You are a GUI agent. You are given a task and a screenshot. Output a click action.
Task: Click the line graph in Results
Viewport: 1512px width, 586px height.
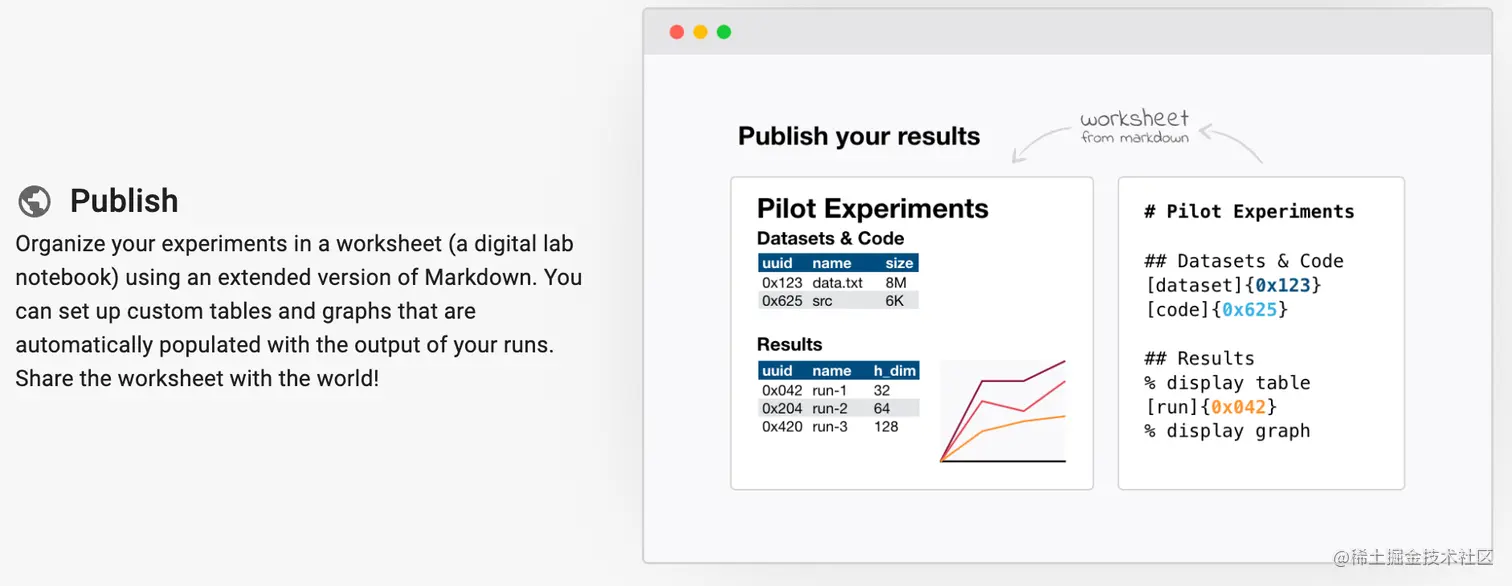click(x=1002, y=411)
